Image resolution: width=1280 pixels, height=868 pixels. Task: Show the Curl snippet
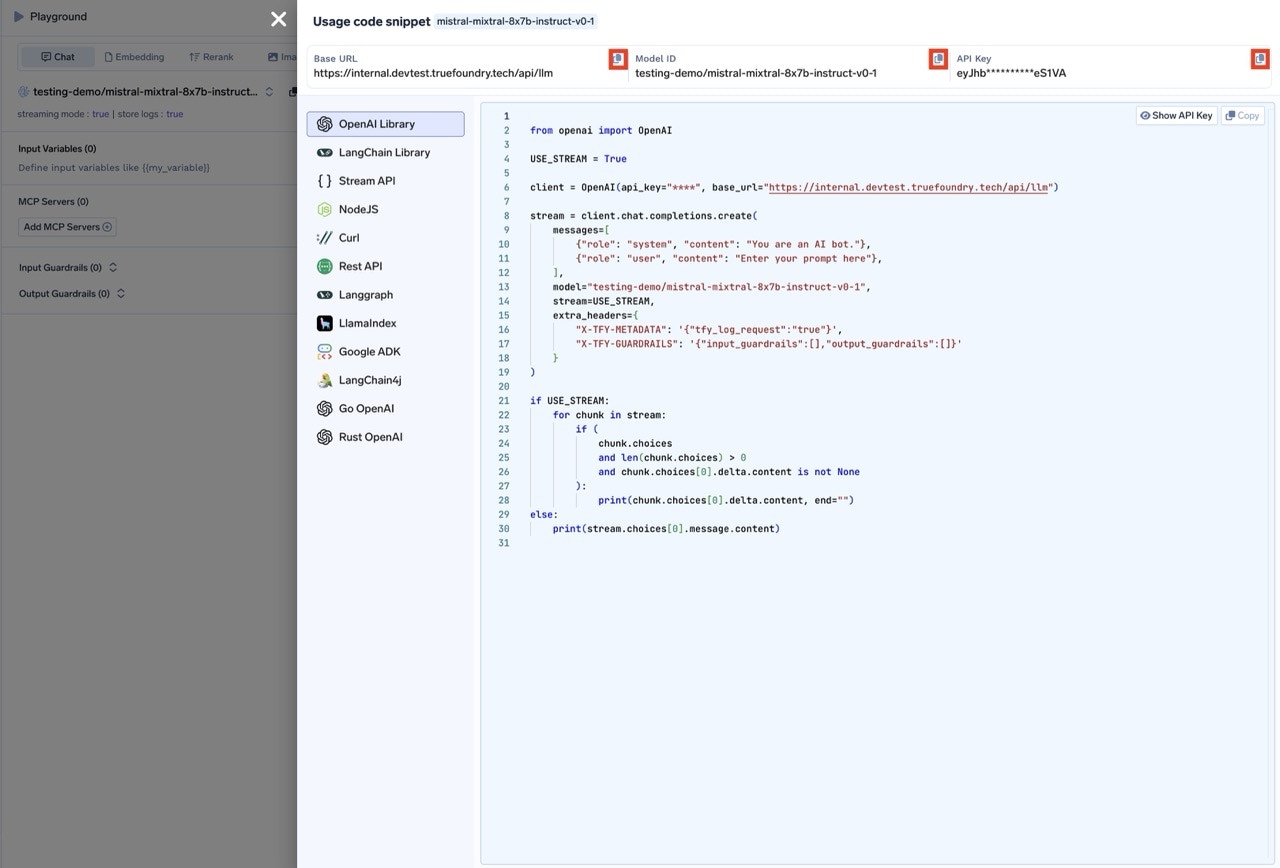click(385, 238)
